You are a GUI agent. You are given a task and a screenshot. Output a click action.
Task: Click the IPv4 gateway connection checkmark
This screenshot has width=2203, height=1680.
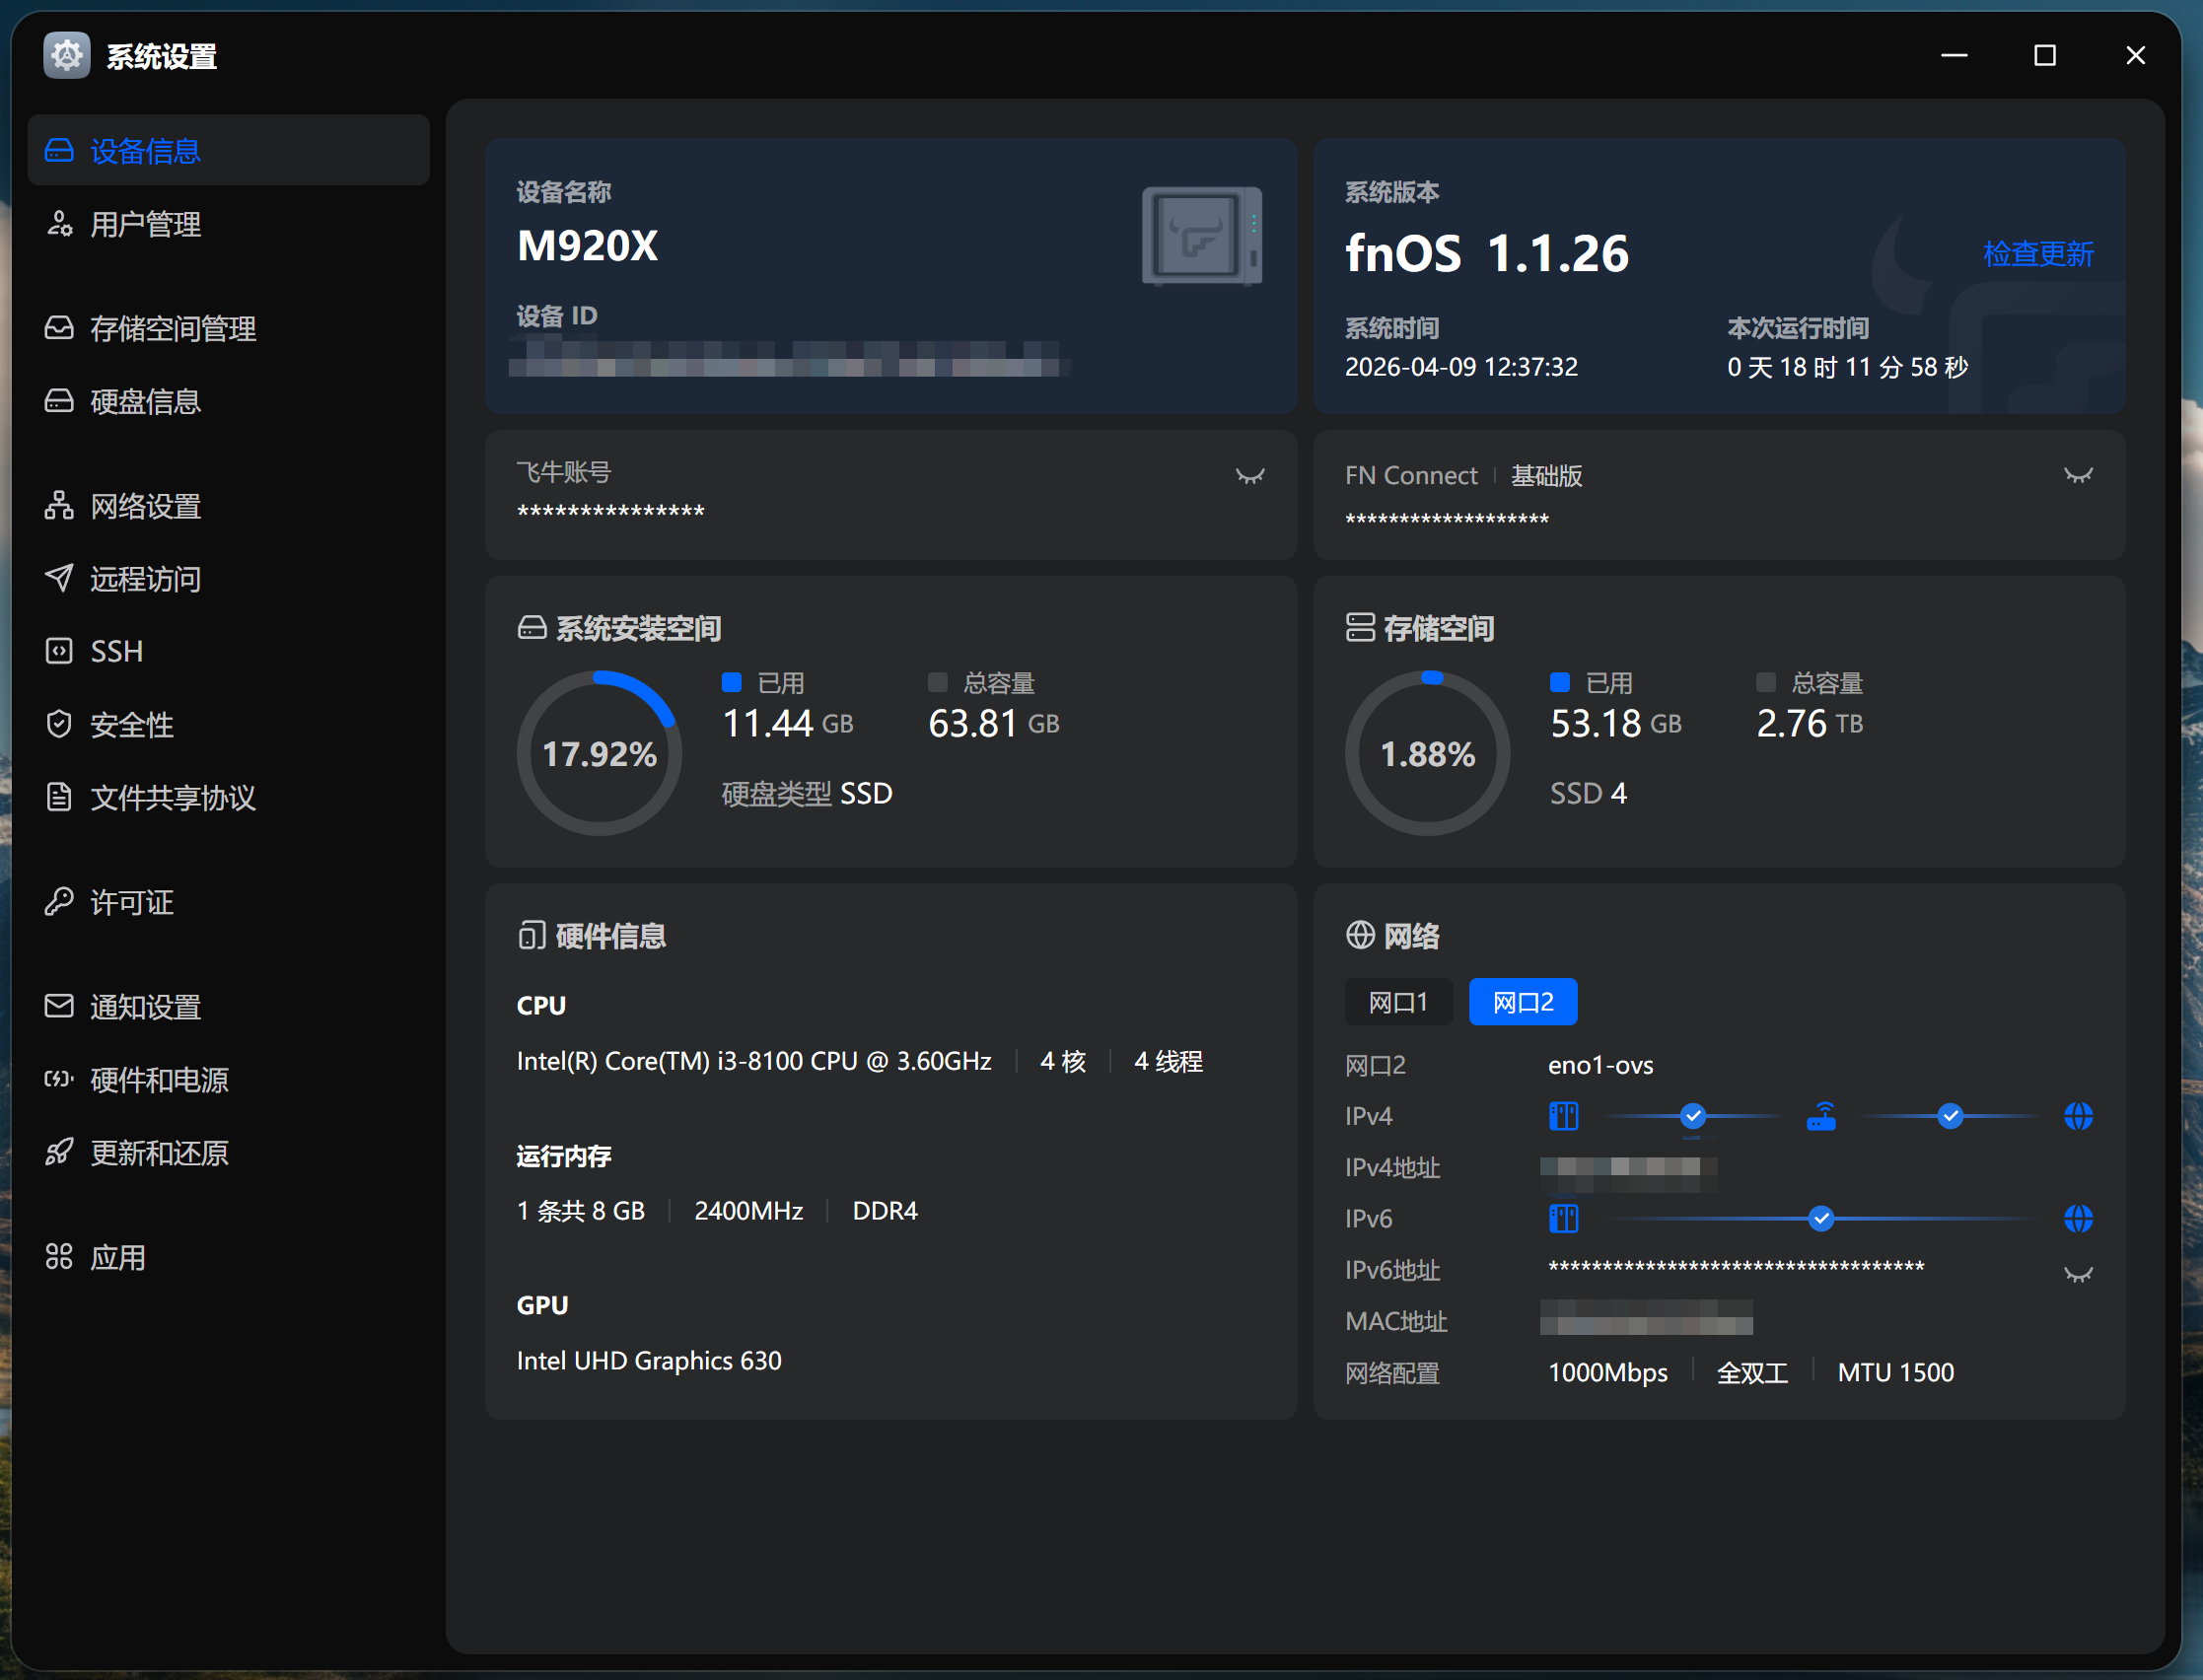pos(1692,1116)
